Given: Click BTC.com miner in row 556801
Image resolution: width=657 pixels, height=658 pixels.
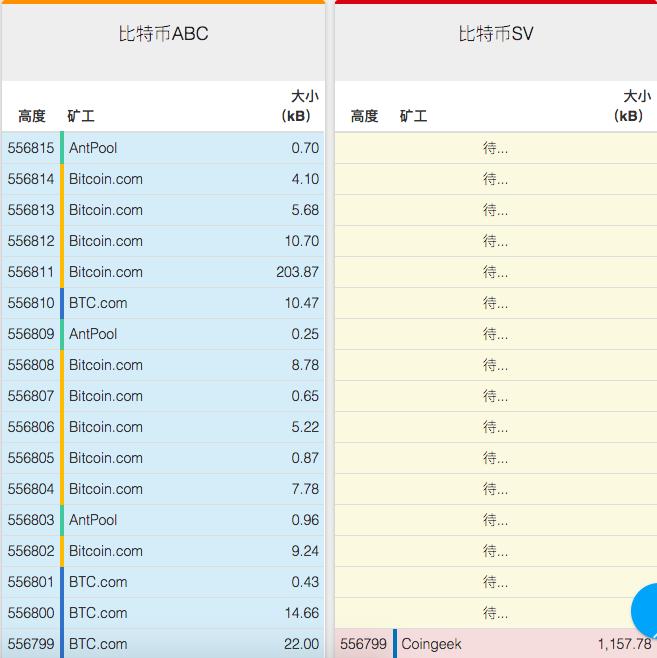Looking at the screenshot, I should [98, 582].
